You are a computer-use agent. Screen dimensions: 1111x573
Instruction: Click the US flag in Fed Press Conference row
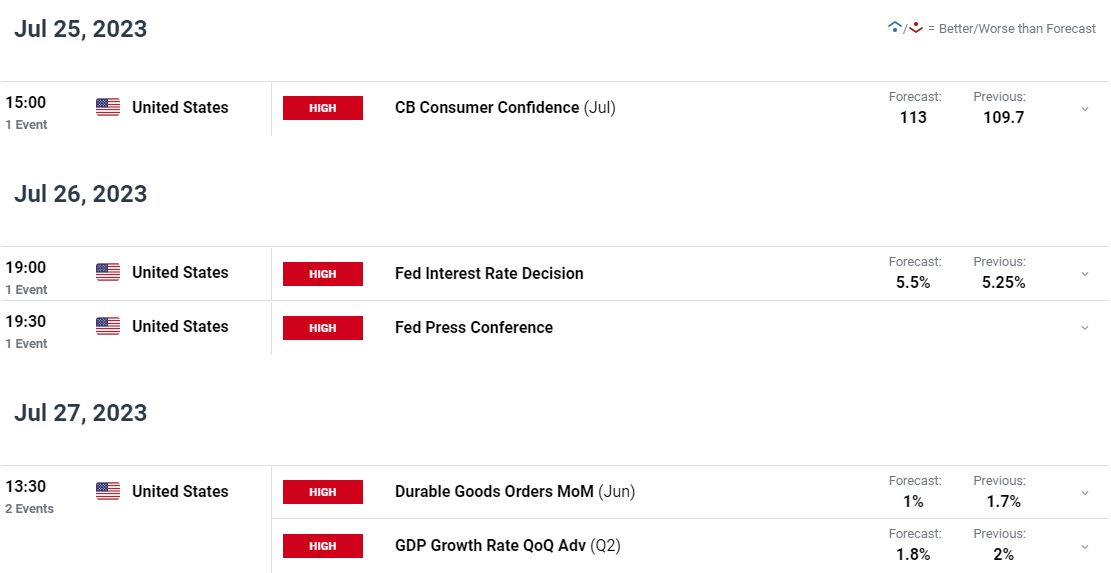(x=108, y=326)
